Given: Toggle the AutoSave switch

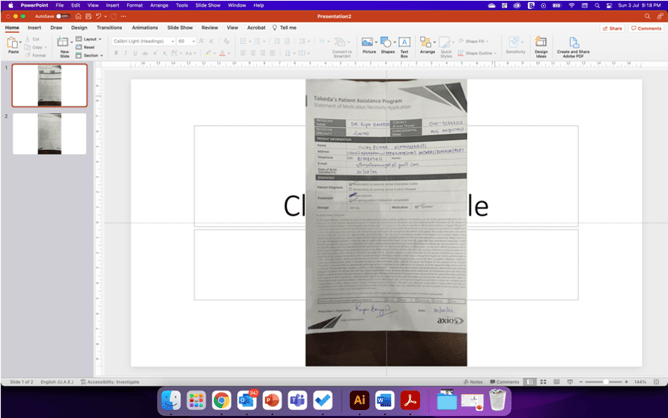Looking at the screenshot, I should pyautogui.click(x=62, y=16).
